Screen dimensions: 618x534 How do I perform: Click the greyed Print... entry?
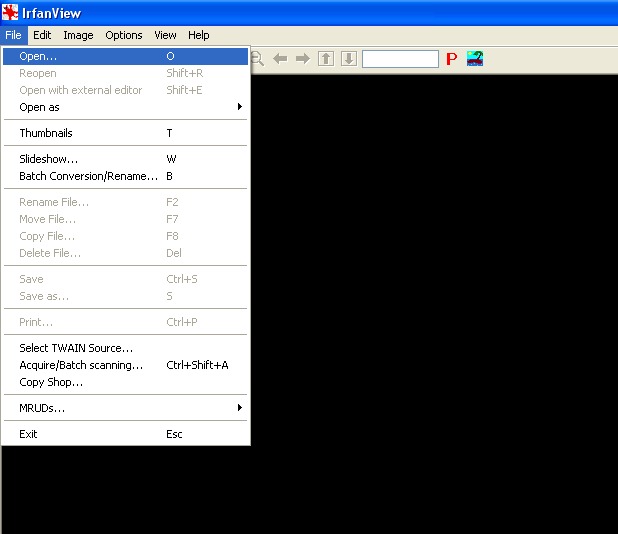(125, 322)
